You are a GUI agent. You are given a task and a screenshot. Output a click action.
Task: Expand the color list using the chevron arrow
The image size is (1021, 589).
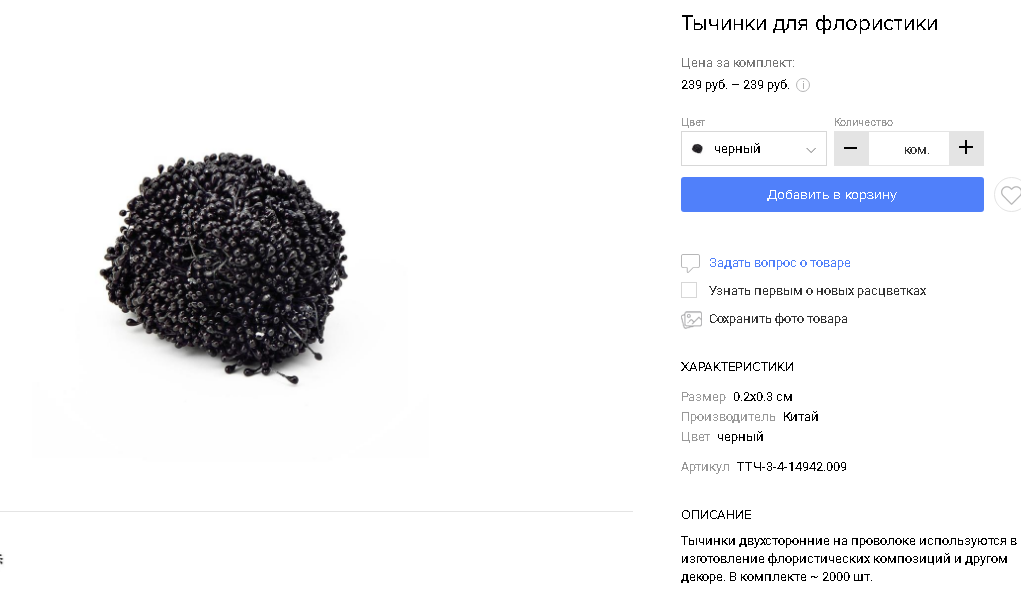pyautogui.click(x=811, y=150)
